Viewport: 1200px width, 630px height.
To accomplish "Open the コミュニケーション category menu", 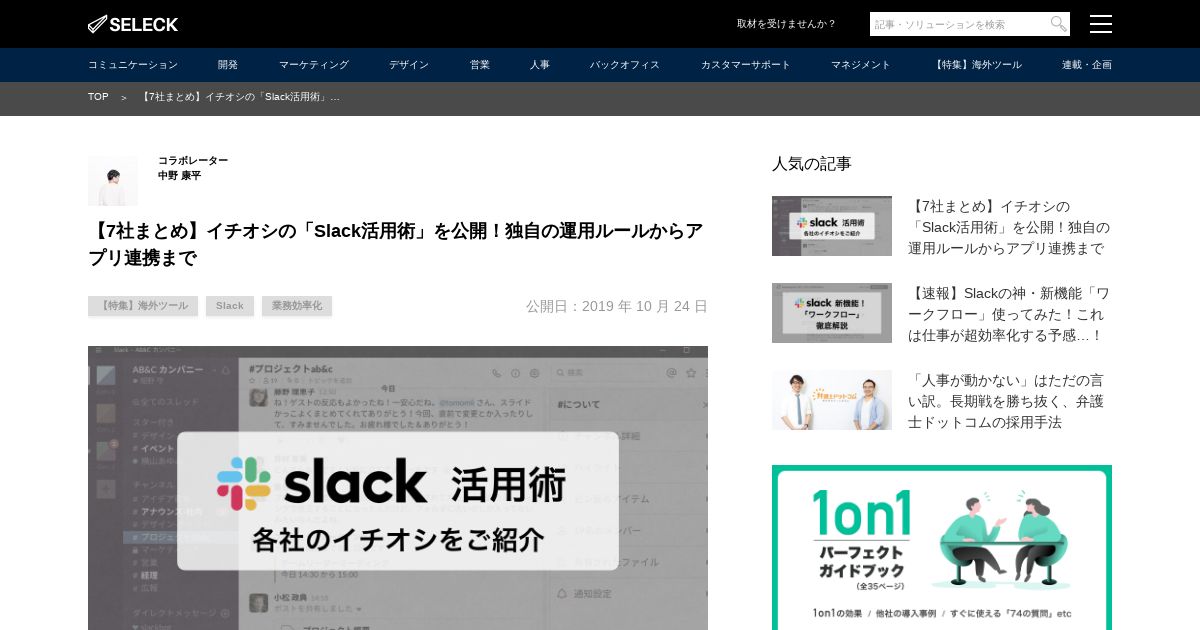I will pos(133,65).
